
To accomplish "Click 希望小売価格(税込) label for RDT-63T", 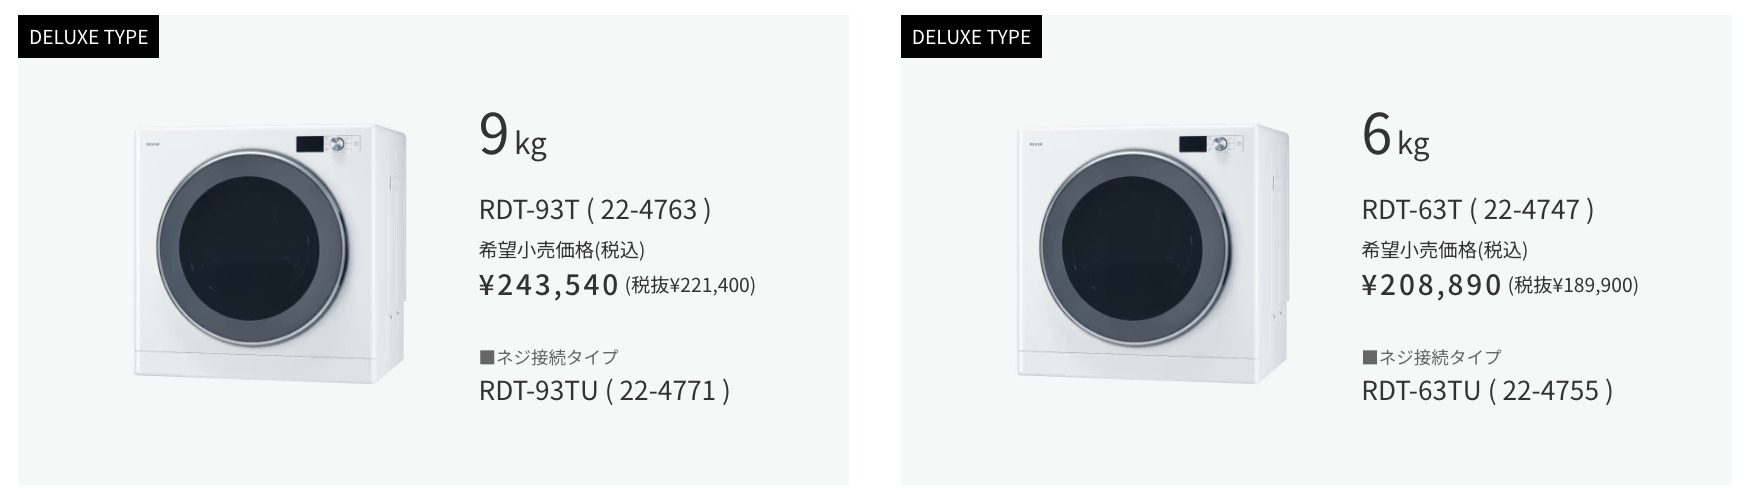I will [1445, 250].
